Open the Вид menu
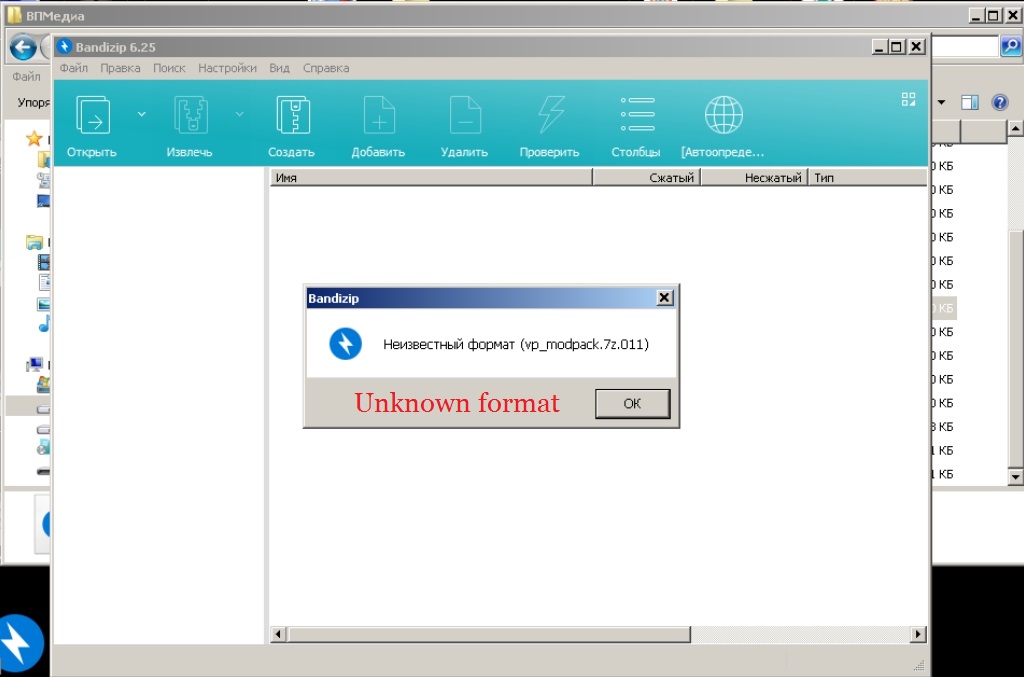 280,68
